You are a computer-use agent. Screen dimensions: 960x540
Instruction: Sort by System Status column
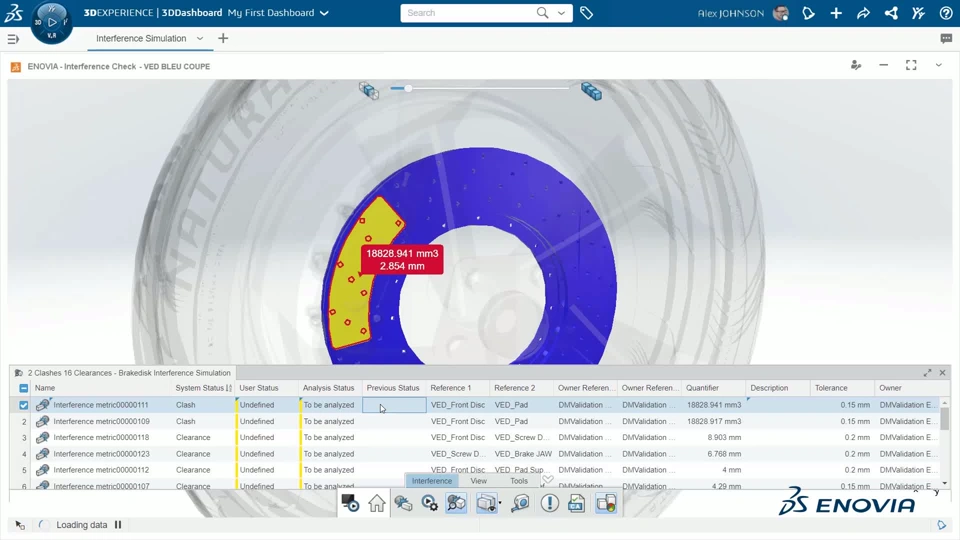[x=203, y=388]
